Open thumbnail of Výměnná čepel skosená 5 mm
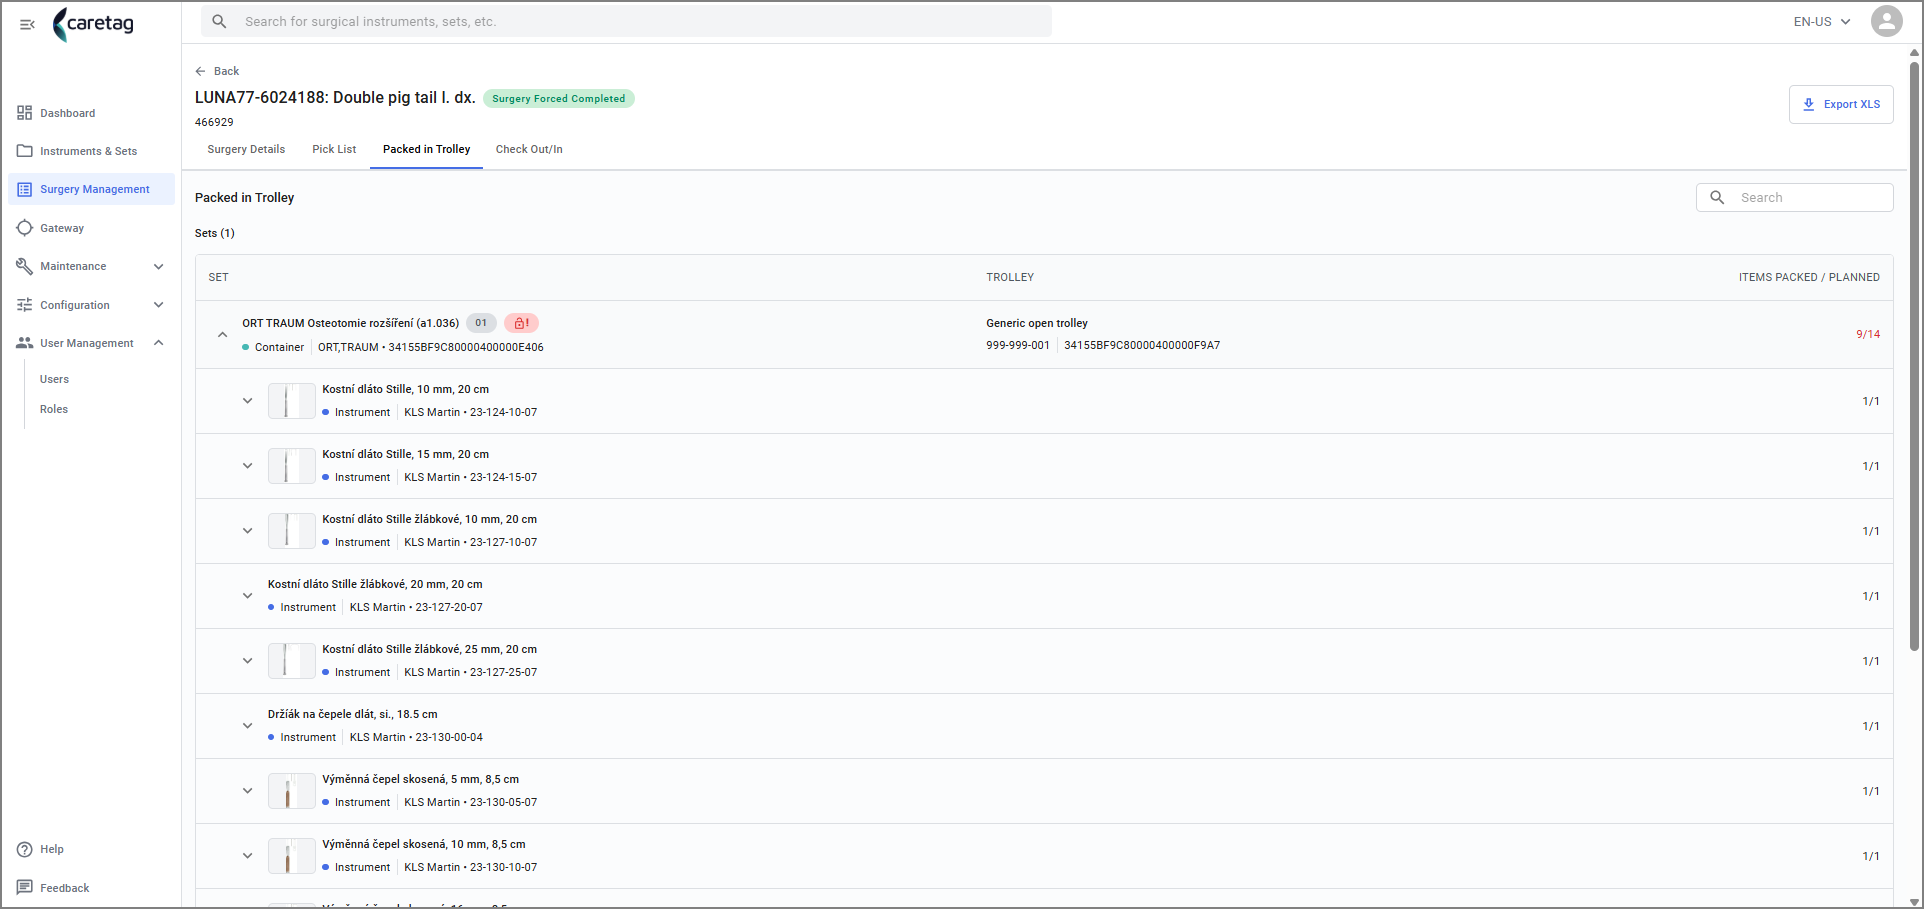 pos(291,791)
